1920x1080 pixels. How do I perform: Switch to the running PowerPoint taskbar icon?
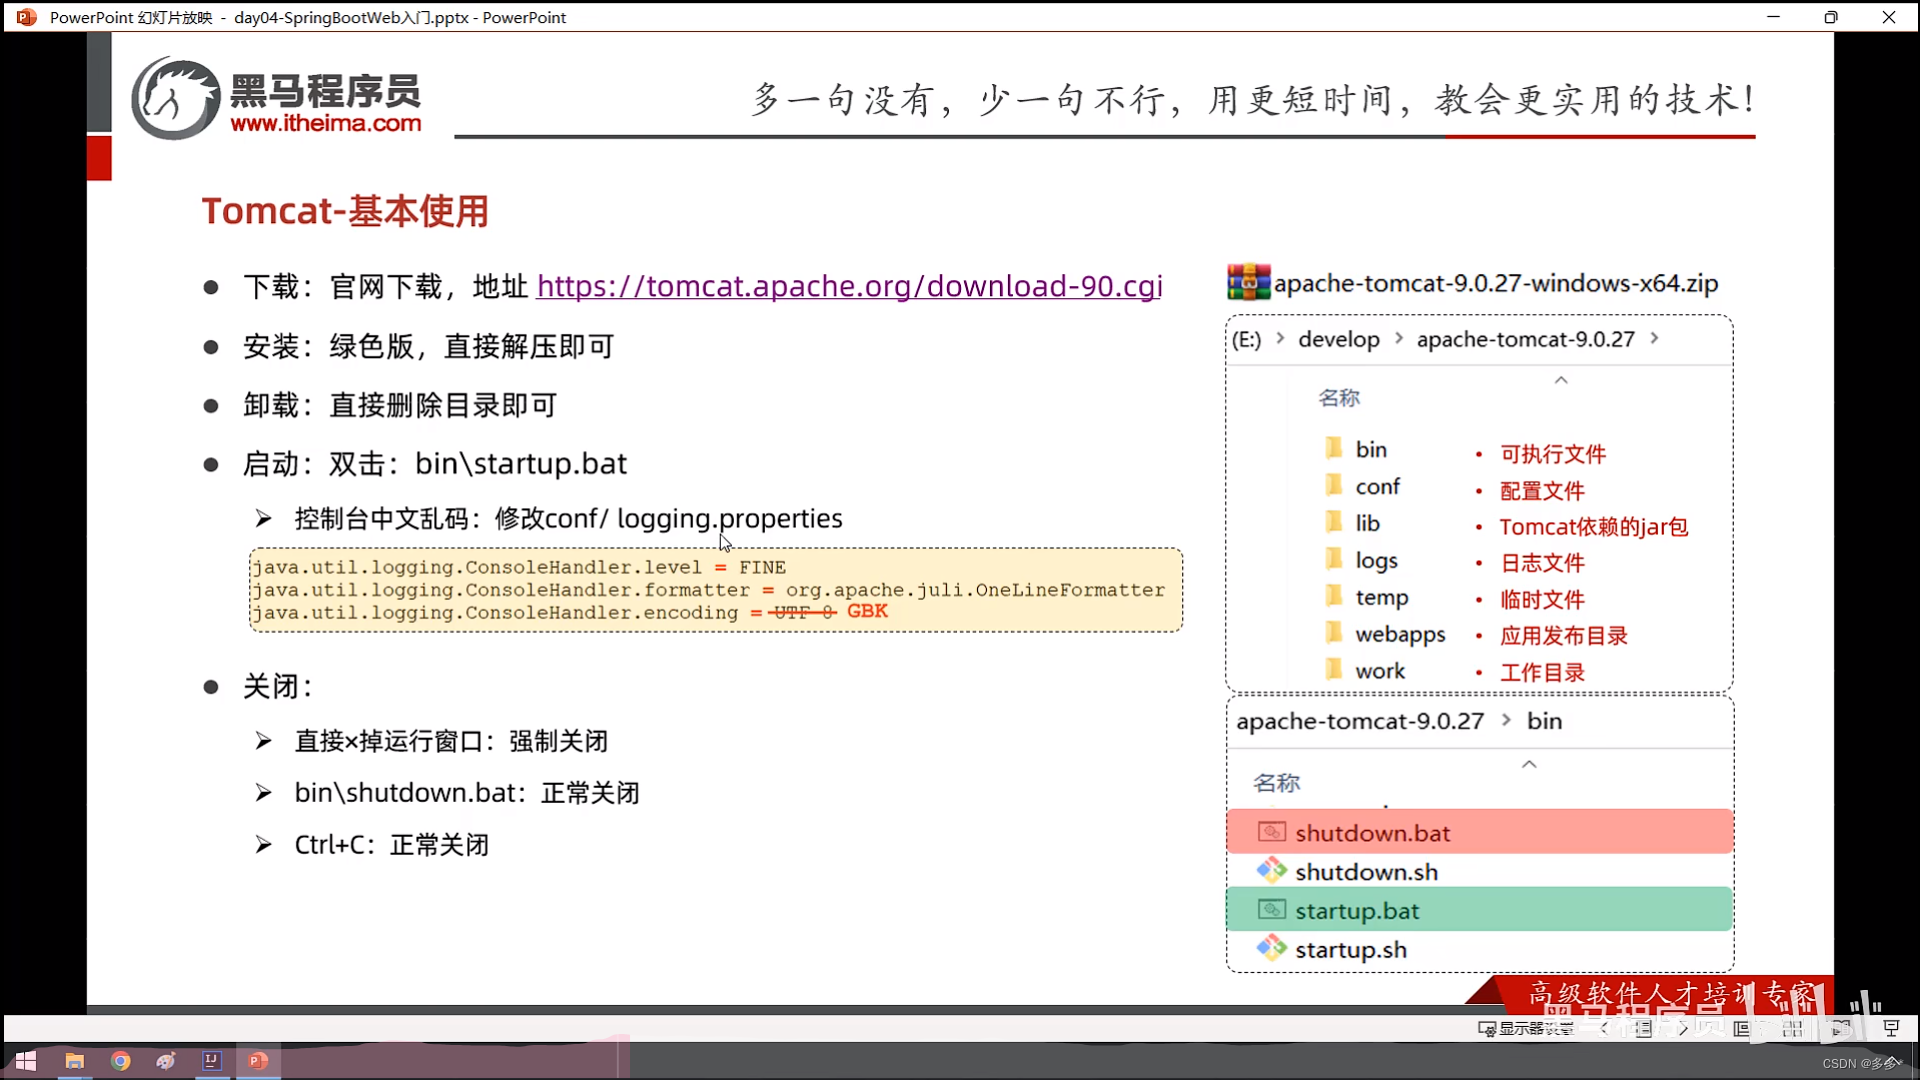point(257,1062)
